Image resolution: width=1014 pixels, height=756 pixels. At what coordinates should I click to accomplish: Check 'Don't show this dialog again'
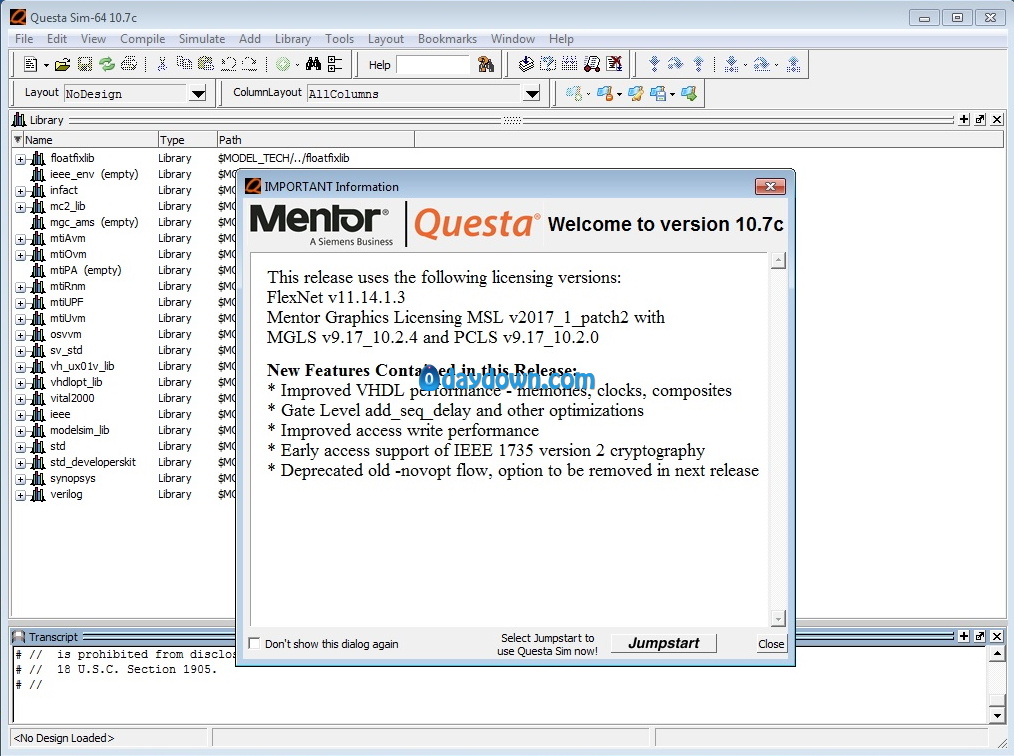point(254,643)
